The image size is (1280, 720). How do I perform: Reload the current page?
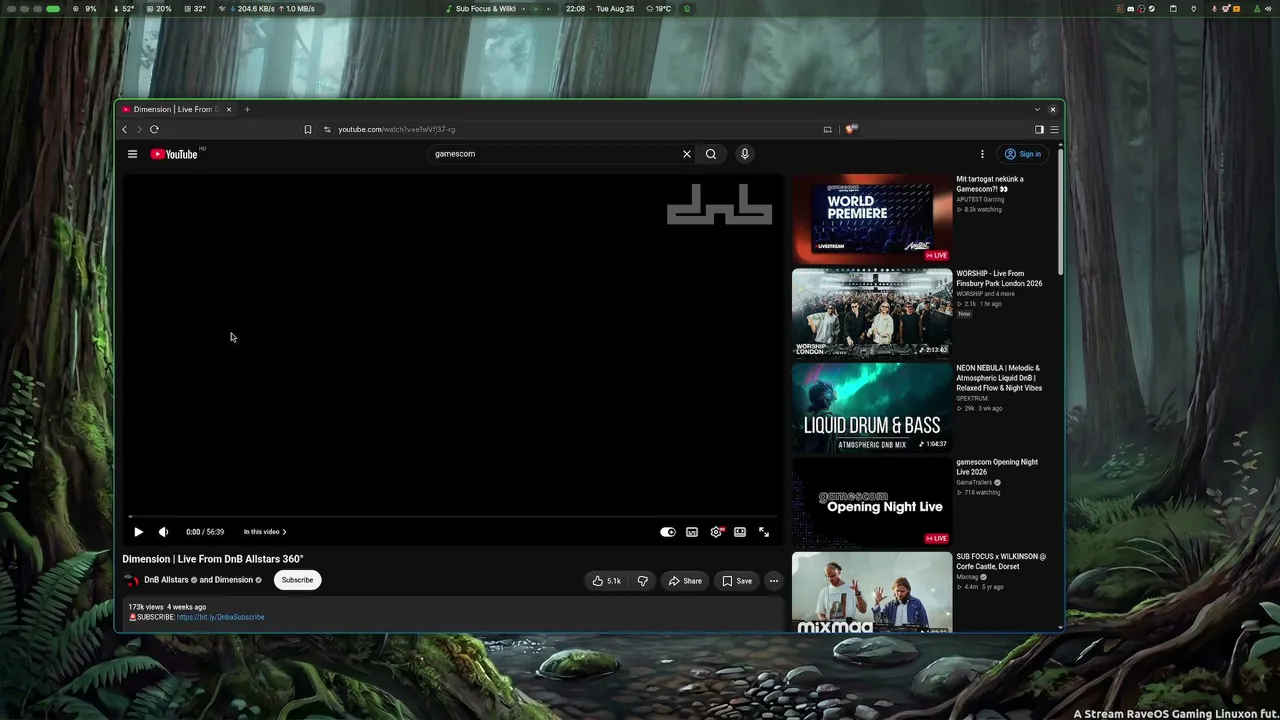154,129
